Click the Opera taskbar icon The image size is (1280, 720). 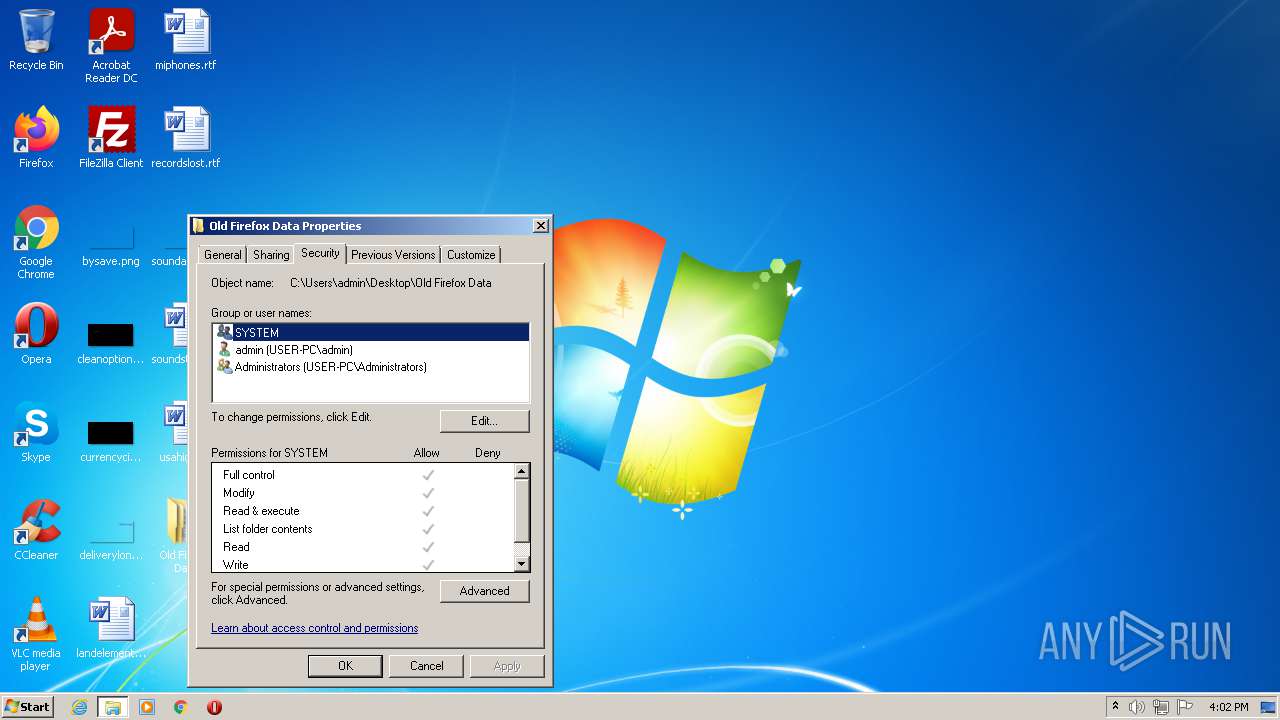tap(214, 707)
